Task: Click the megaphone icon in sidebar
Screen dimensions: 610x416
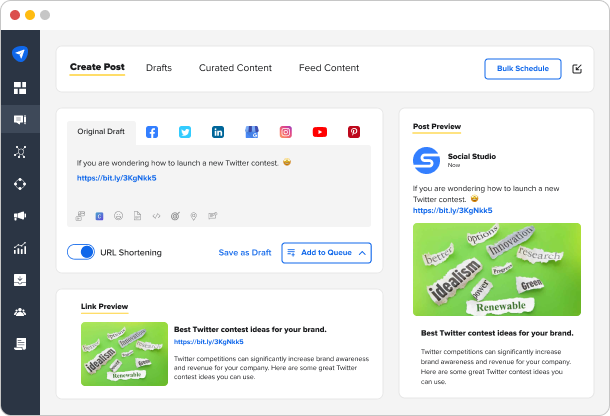Action: [20, 216]
